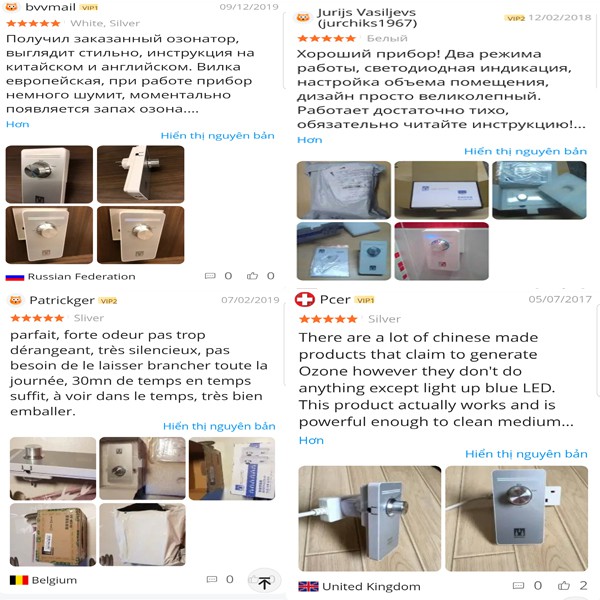Image resolution: width=600 pixels, height=600 pixels.
Task: Open first photo in bvvmail's review
Action: tap(49, 174)
